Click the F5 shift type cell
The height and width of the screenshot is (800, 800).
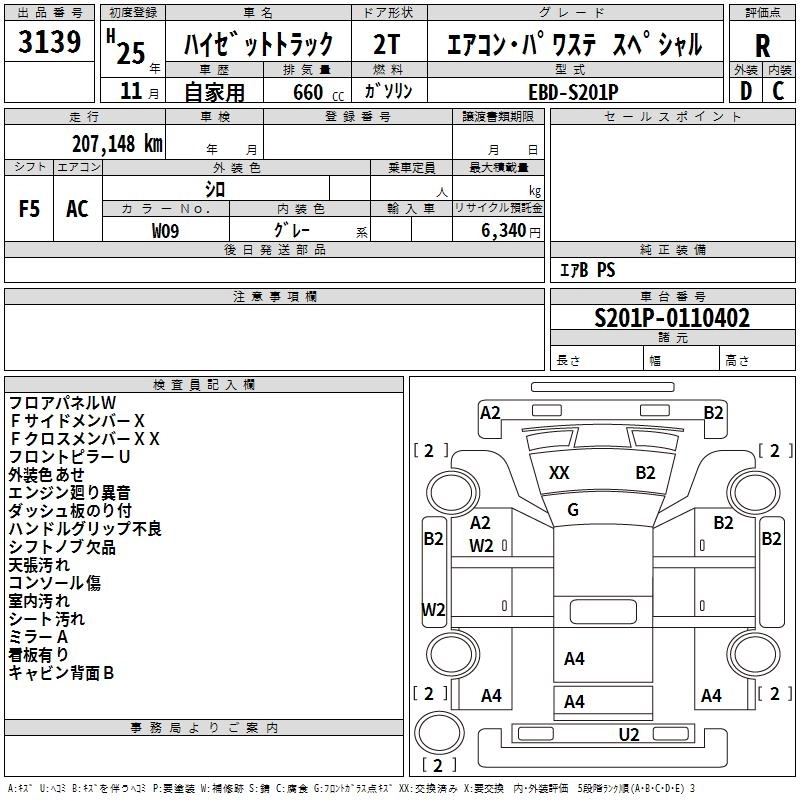coord(30,208)
